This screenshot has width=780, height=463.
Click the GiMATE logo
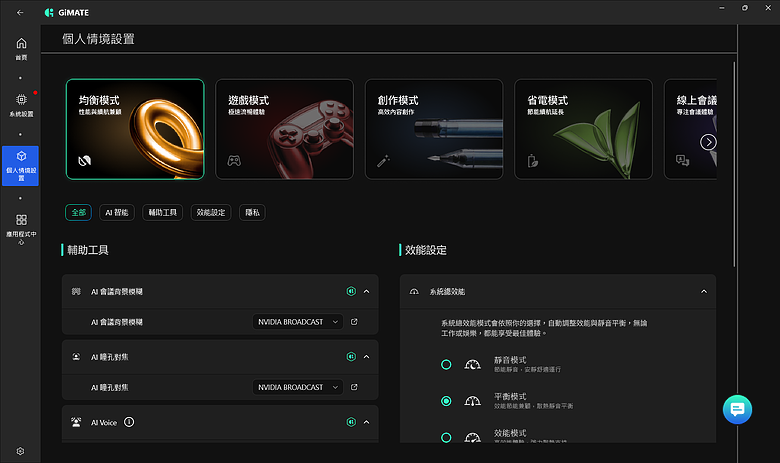(x=67, y=12)
